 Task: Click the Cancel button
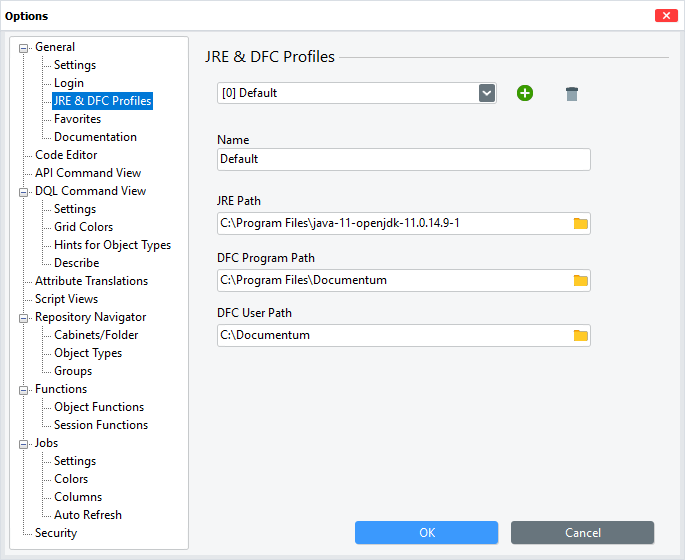[x=582, y=532]
